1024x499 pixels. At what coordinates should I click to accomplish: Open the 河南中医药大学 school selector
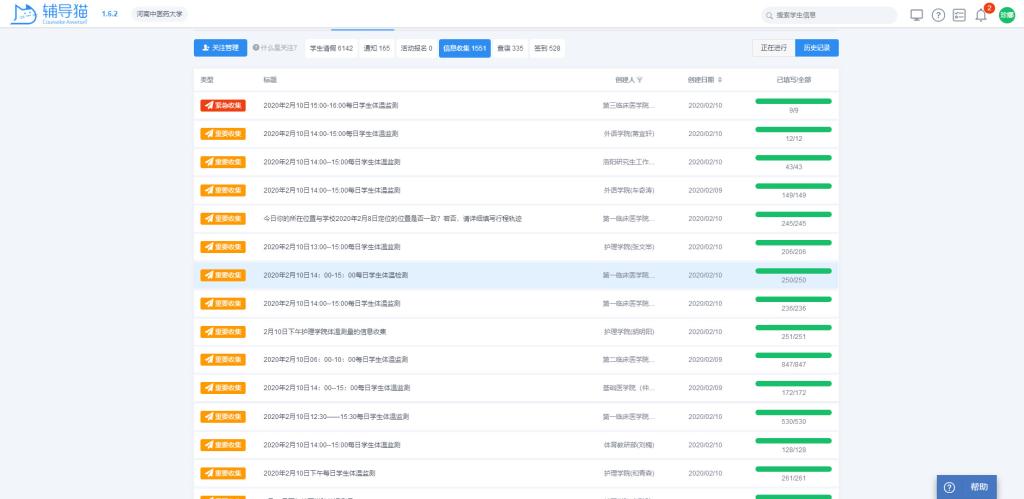point(159,15)
